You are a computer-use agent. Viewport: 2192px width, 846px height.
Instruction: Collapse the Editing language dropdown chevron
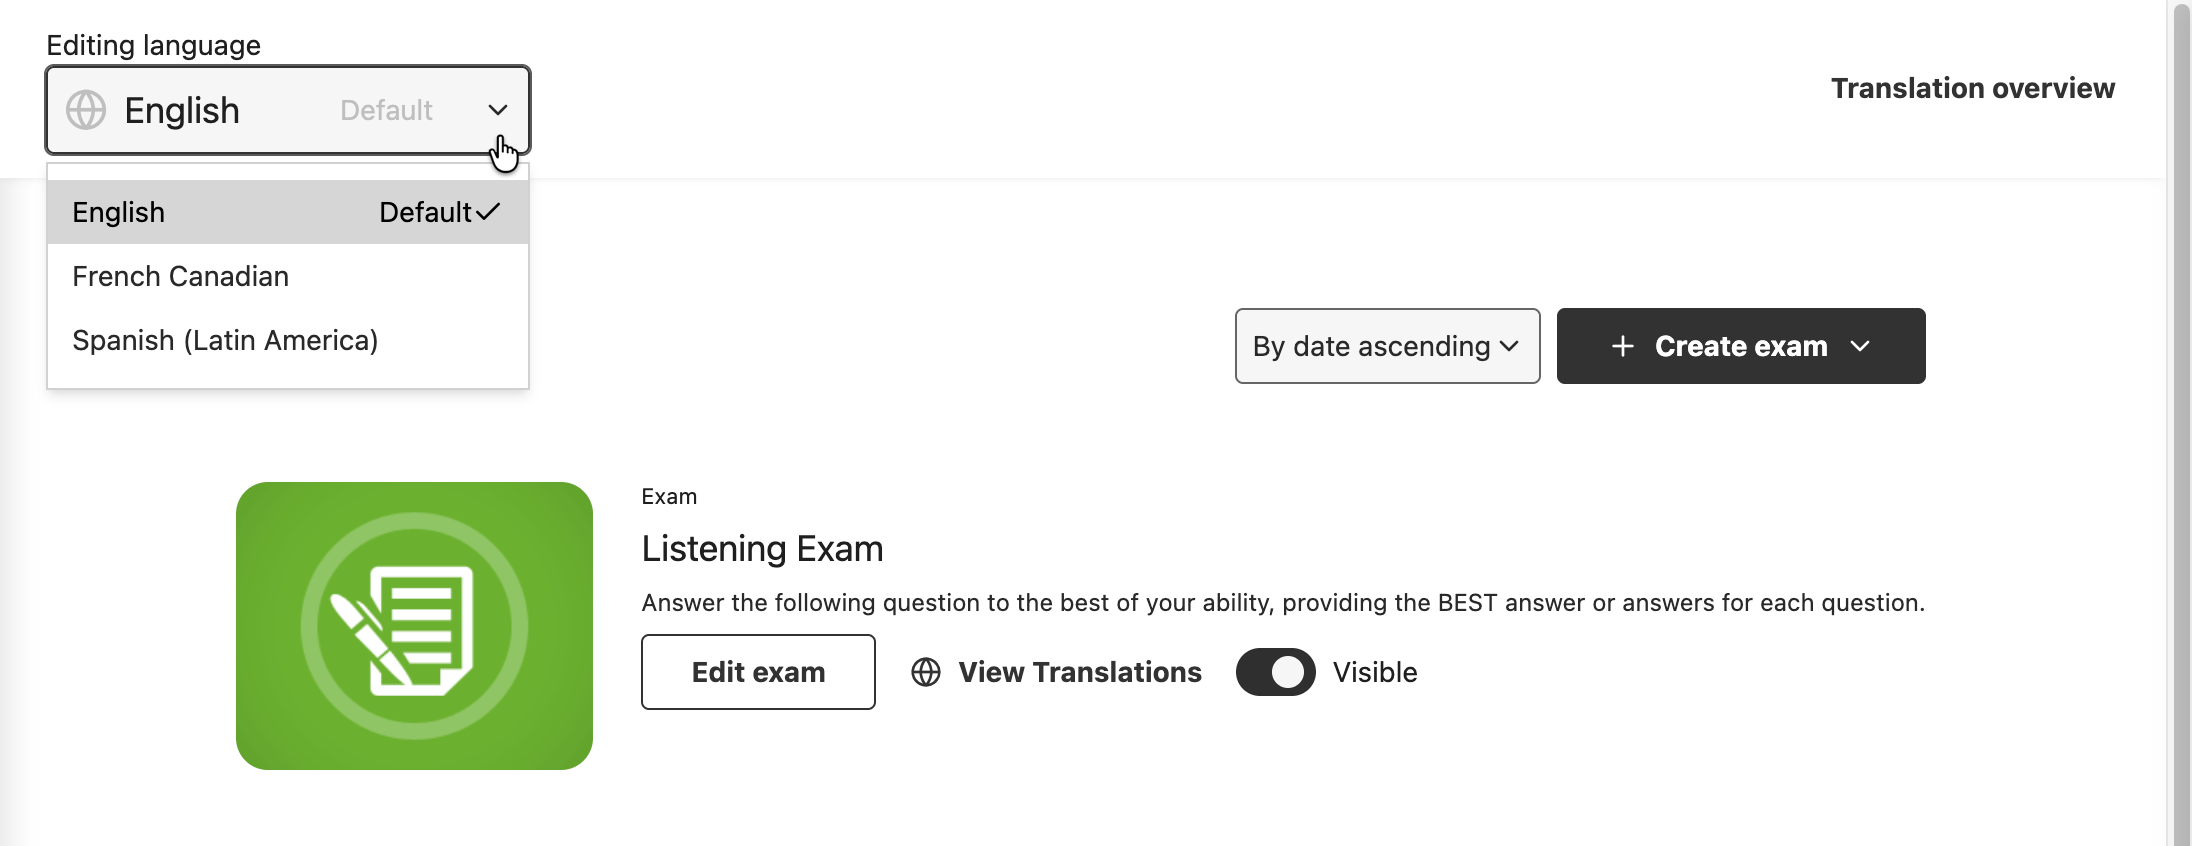point(498,110)
